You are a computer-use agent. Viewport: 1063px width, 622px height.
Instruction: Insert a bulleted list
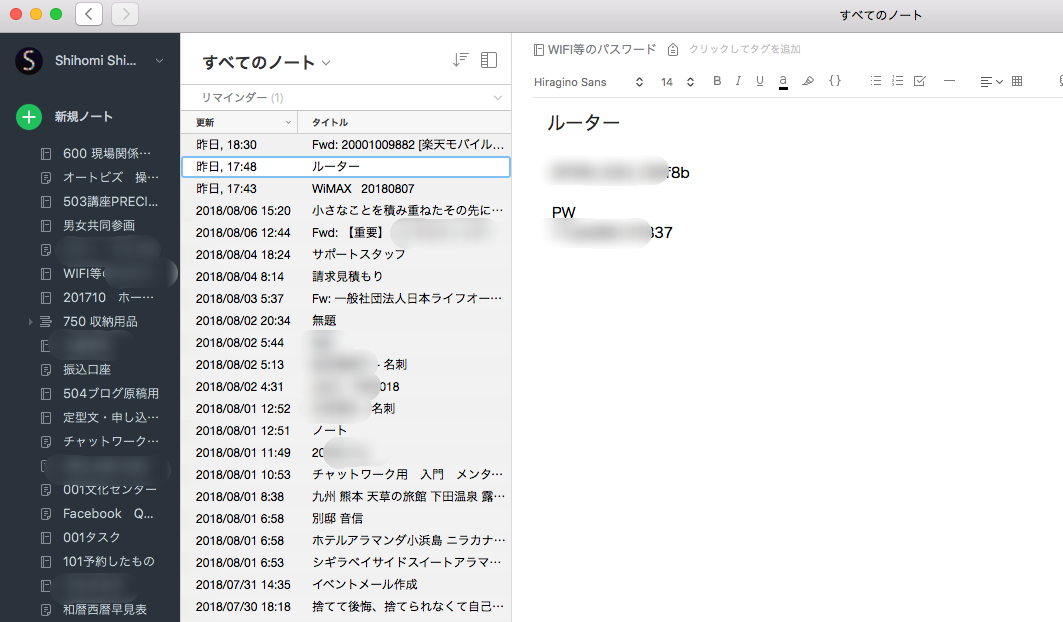pos(875,81)
